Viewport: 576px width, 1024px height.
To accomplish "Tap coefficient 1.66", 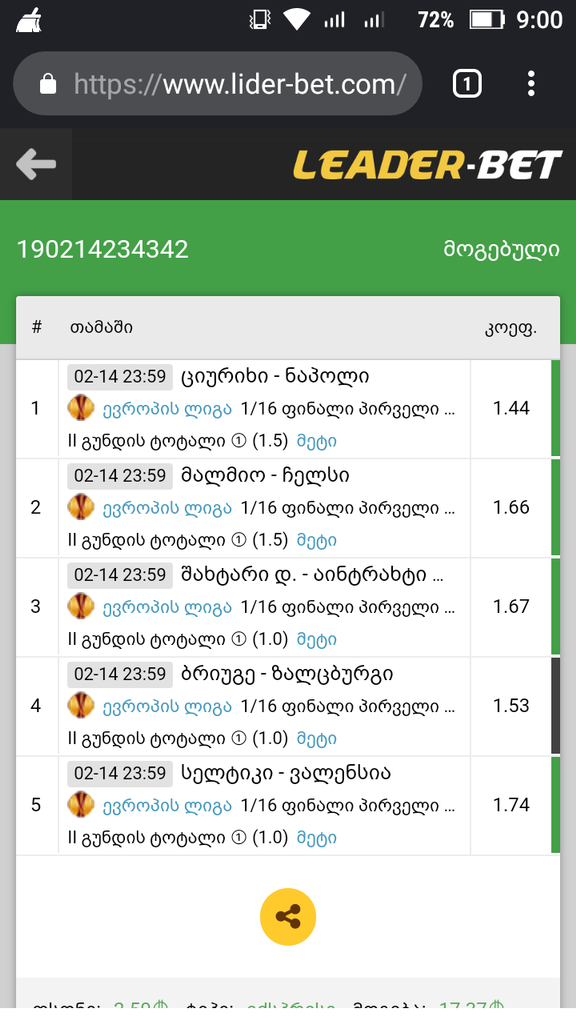I will (511, 507).
